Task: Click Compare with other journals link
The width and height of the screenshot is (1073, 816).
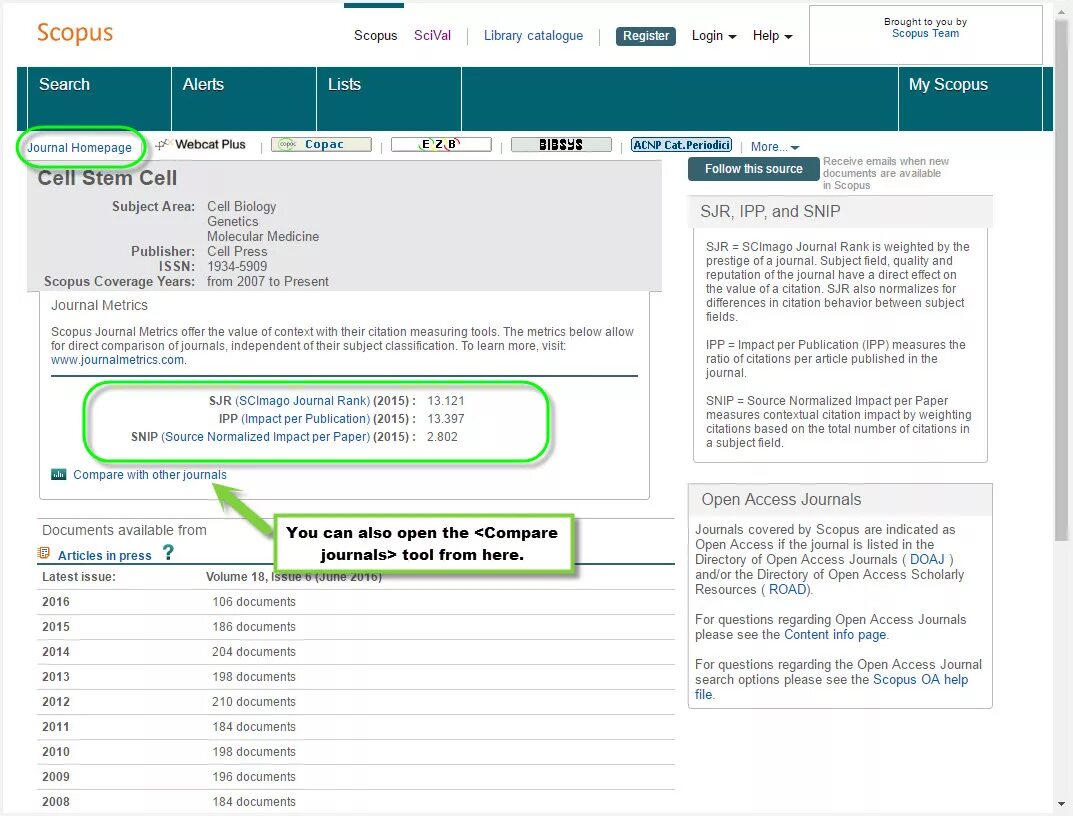Action: pos(150,474)
